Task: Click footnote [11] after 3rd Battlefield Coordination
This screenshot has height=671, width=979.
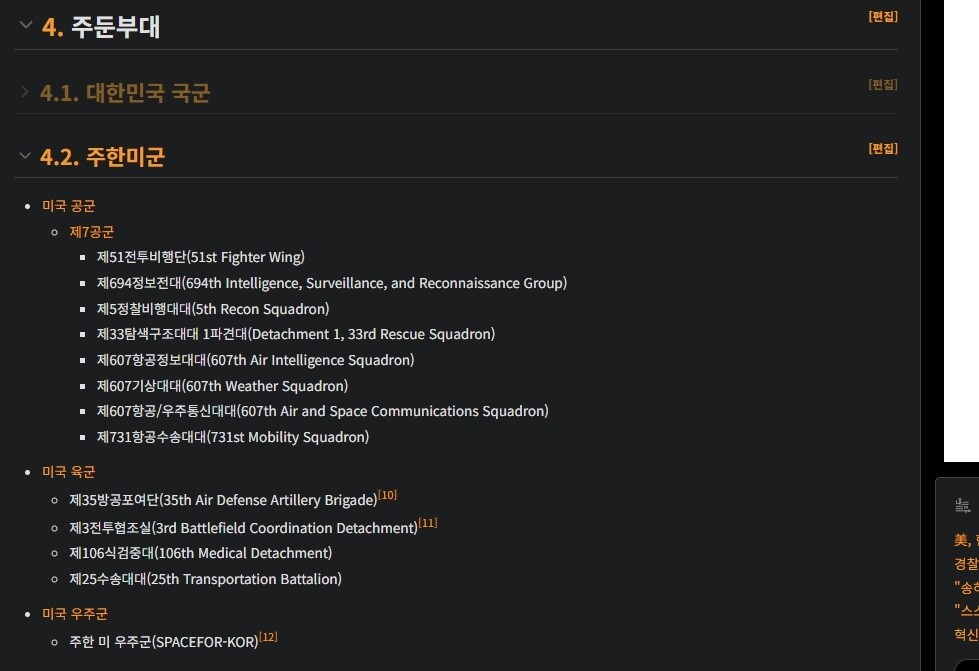Action: click(x=428, y=523)
